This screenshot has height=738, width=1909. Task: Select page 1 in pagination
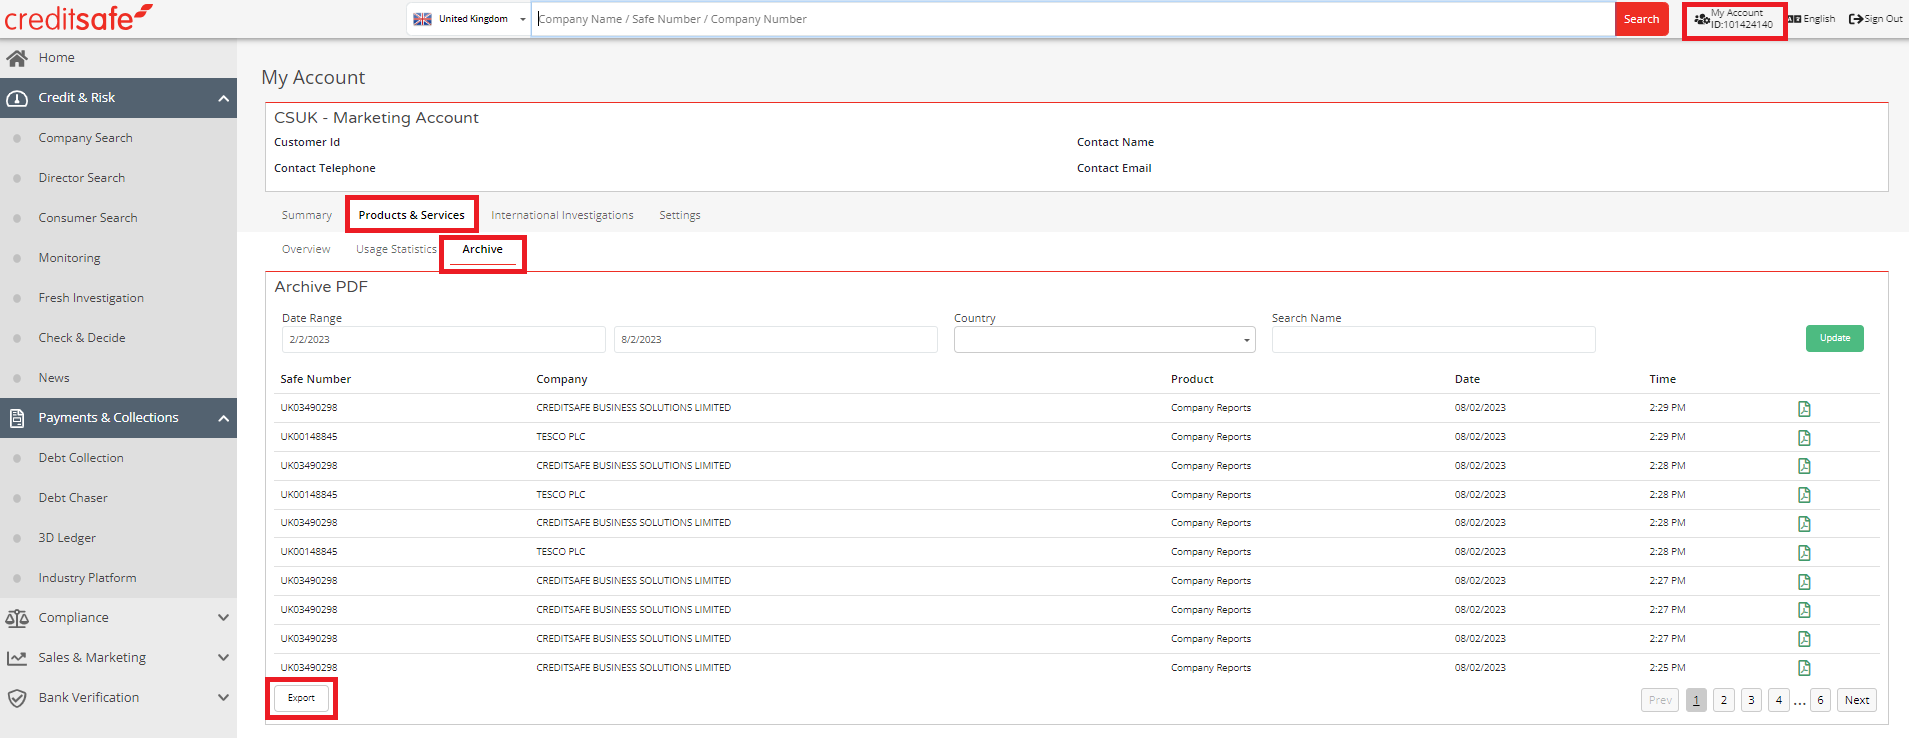click(1696, 700)
